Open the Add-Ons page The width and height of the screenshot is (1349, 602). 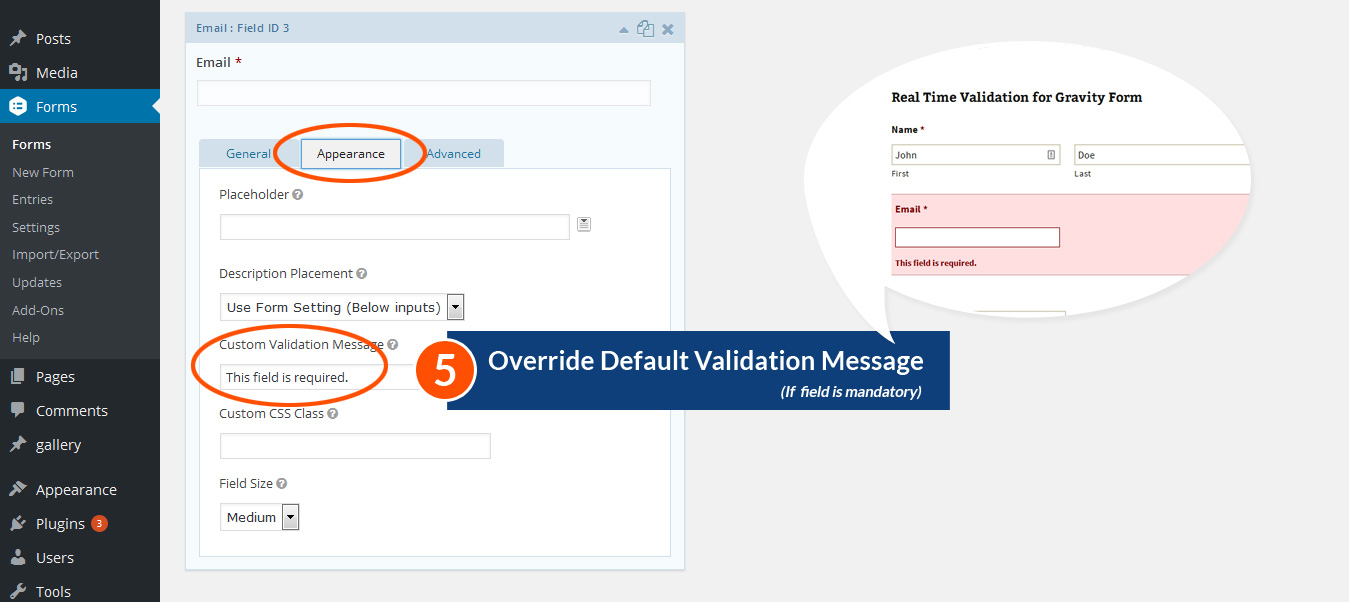pos(38,310)
